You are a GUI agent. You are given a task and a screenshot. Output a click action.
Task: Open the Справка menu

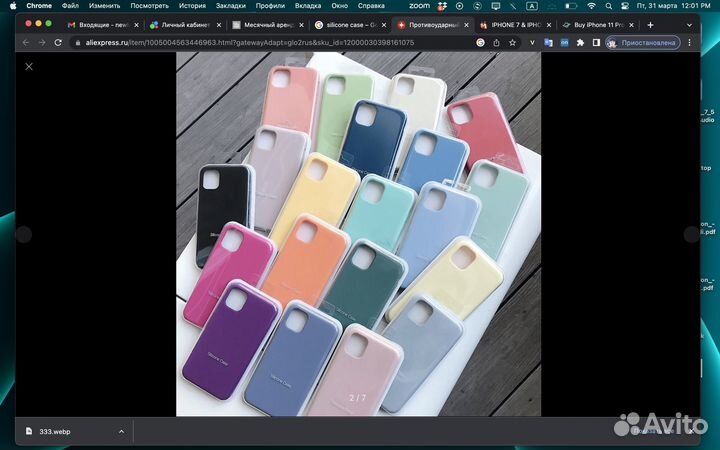pyautogui.click(x=371, y=6)
